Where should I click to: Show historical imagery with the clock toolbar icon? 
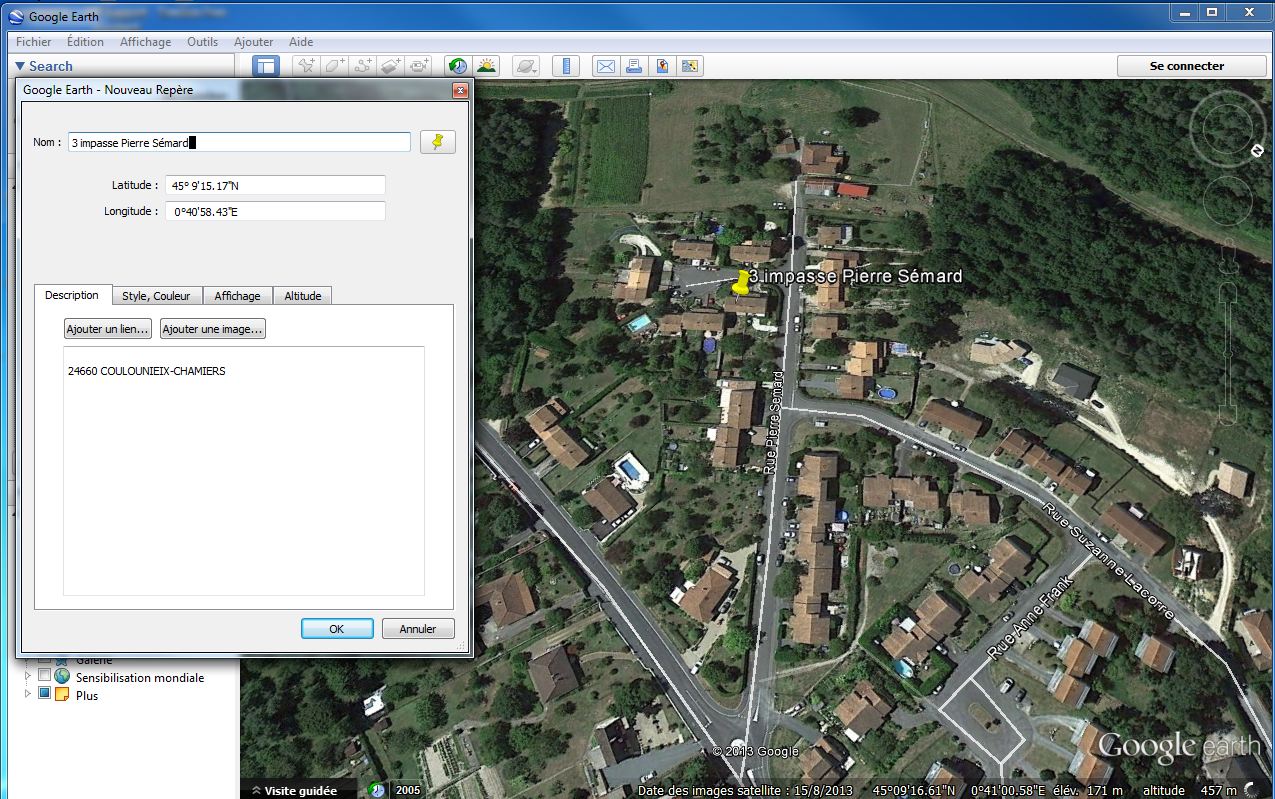pyautogui.click(x=458, y=66)
